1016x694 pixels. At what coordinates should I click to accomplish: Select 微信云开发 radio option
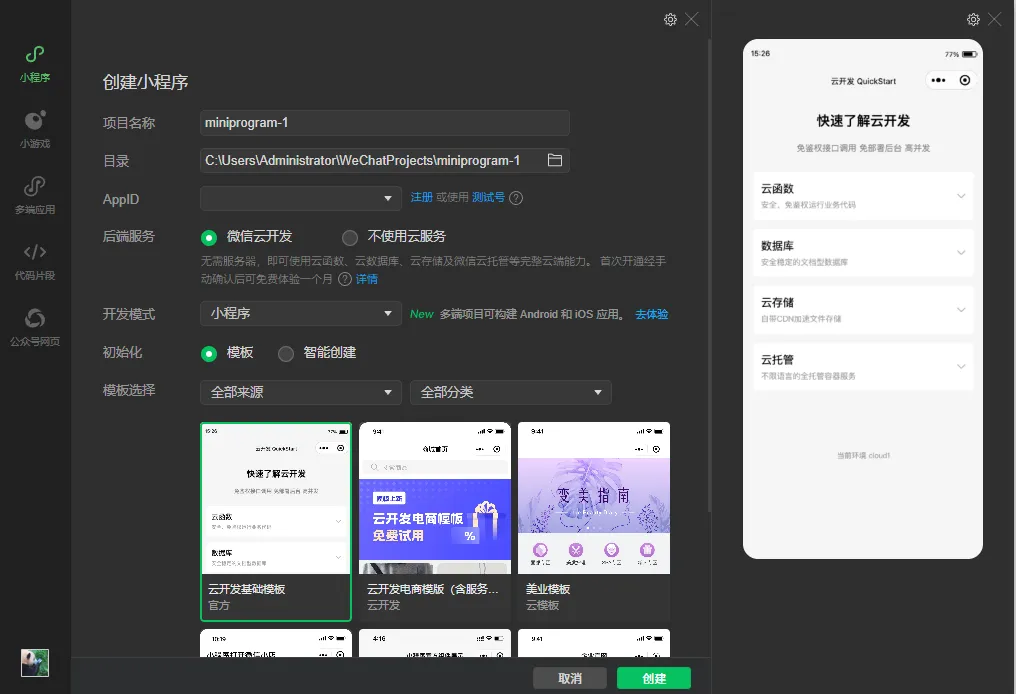click(209, 238)
